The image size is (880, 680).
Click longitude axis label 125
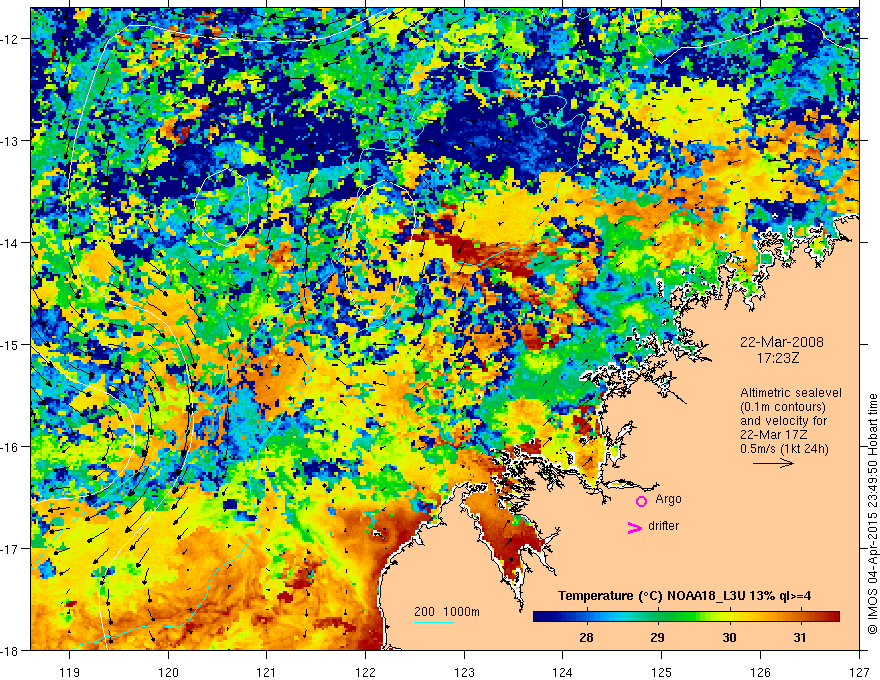point(662,673)
